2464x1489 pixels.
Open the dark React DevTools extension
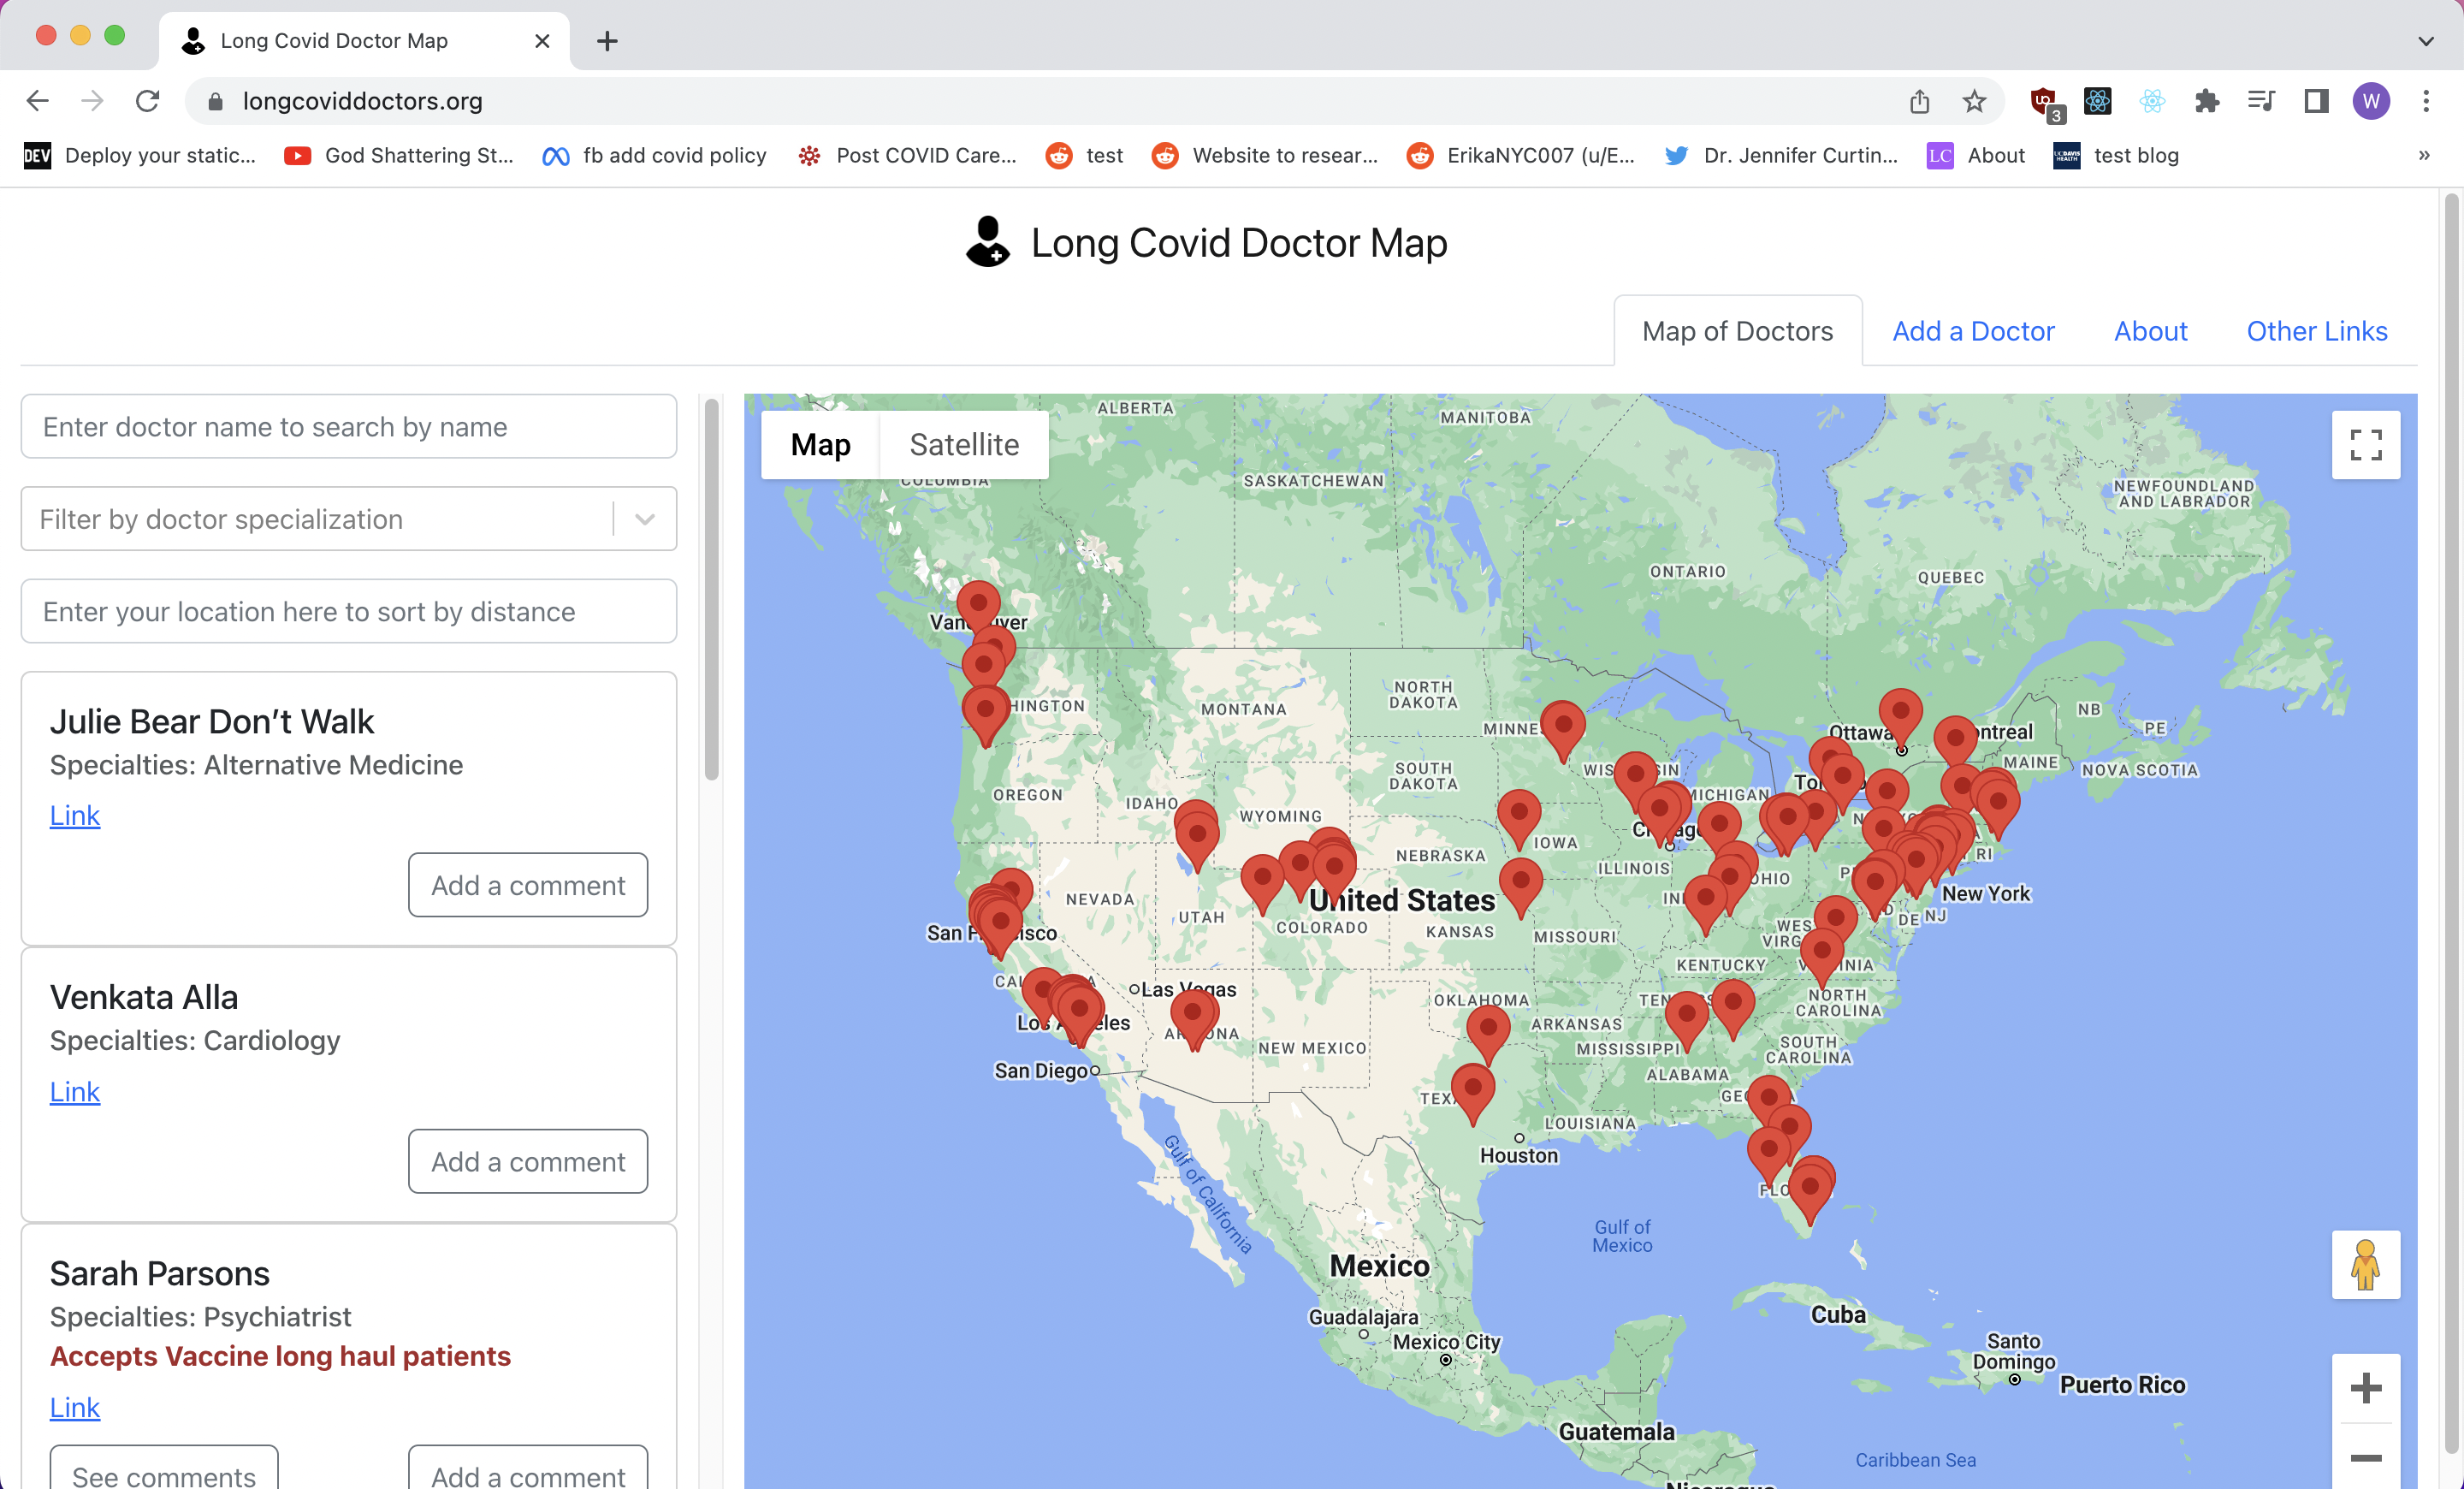[2097, 101]
